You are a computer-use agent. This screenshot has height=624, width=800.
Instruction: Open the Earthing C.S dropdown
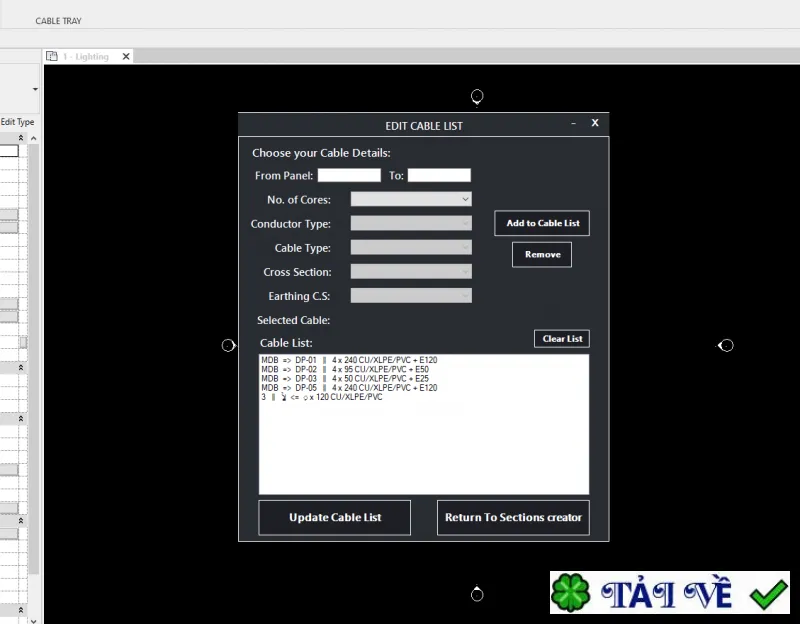[411, 295]
